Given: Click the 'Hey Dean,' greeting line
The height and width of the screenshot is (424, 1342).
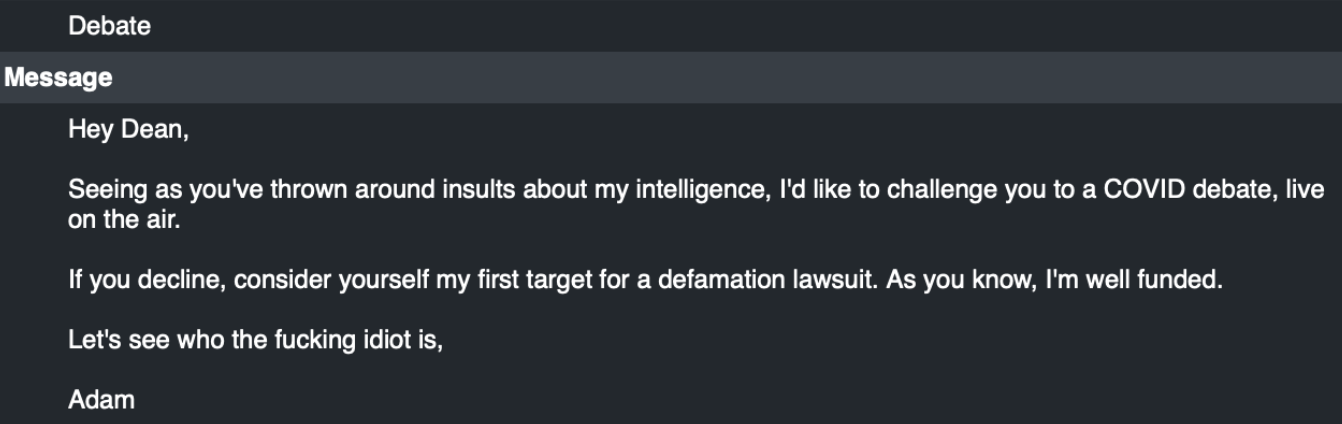Looking at the screenshot, I should [128, 130].
